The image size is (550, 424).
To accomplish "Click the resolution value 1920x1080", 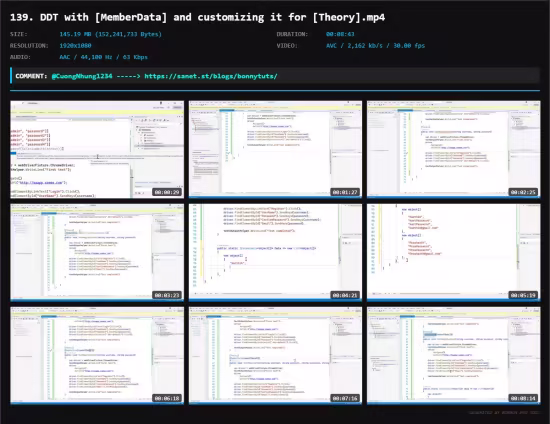I will (x=75, y=46).
